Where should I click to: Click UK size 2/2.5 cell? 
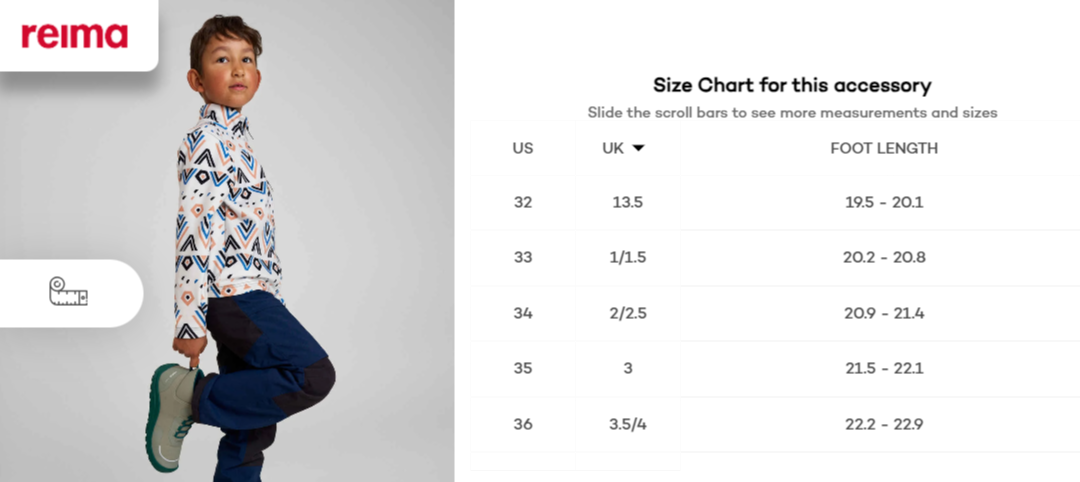click(627, 313)
